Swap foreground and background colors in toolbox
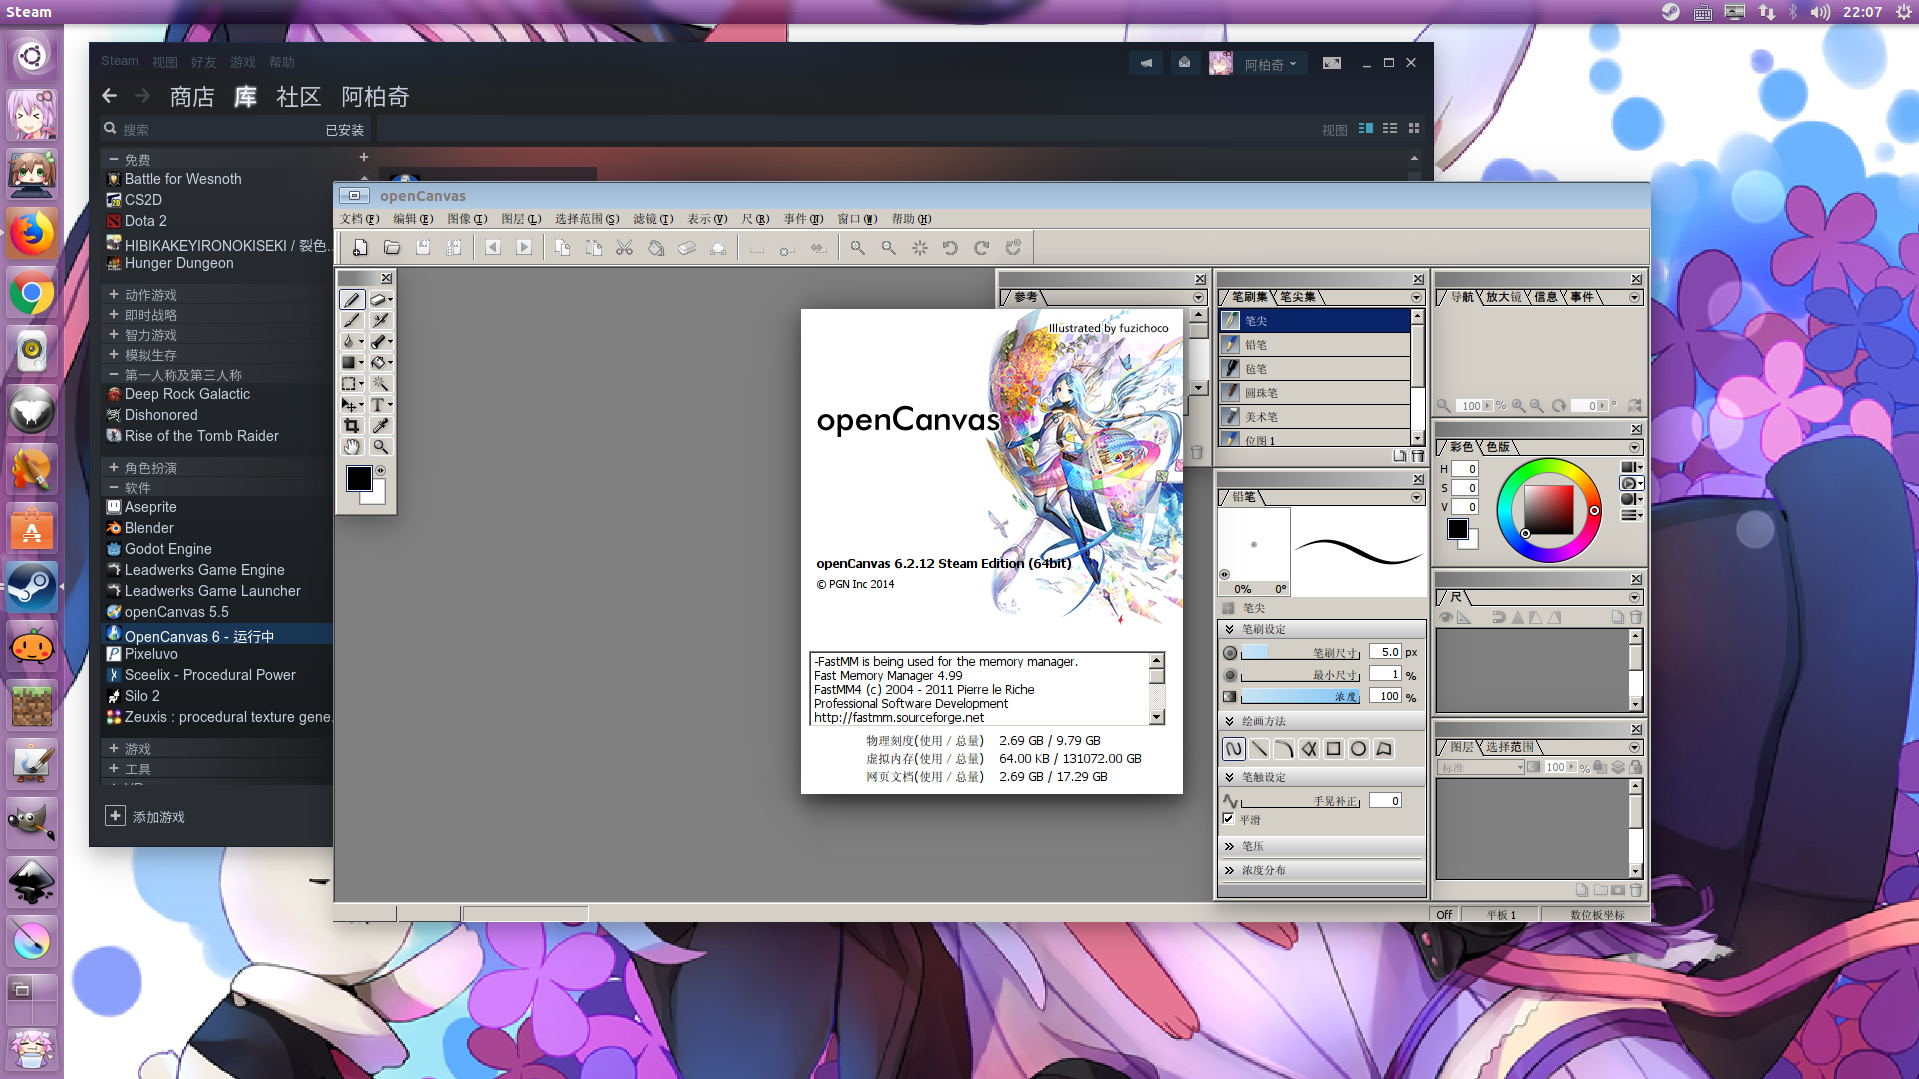Viewport: 1919px width, 1079px height. pos(380,470)
